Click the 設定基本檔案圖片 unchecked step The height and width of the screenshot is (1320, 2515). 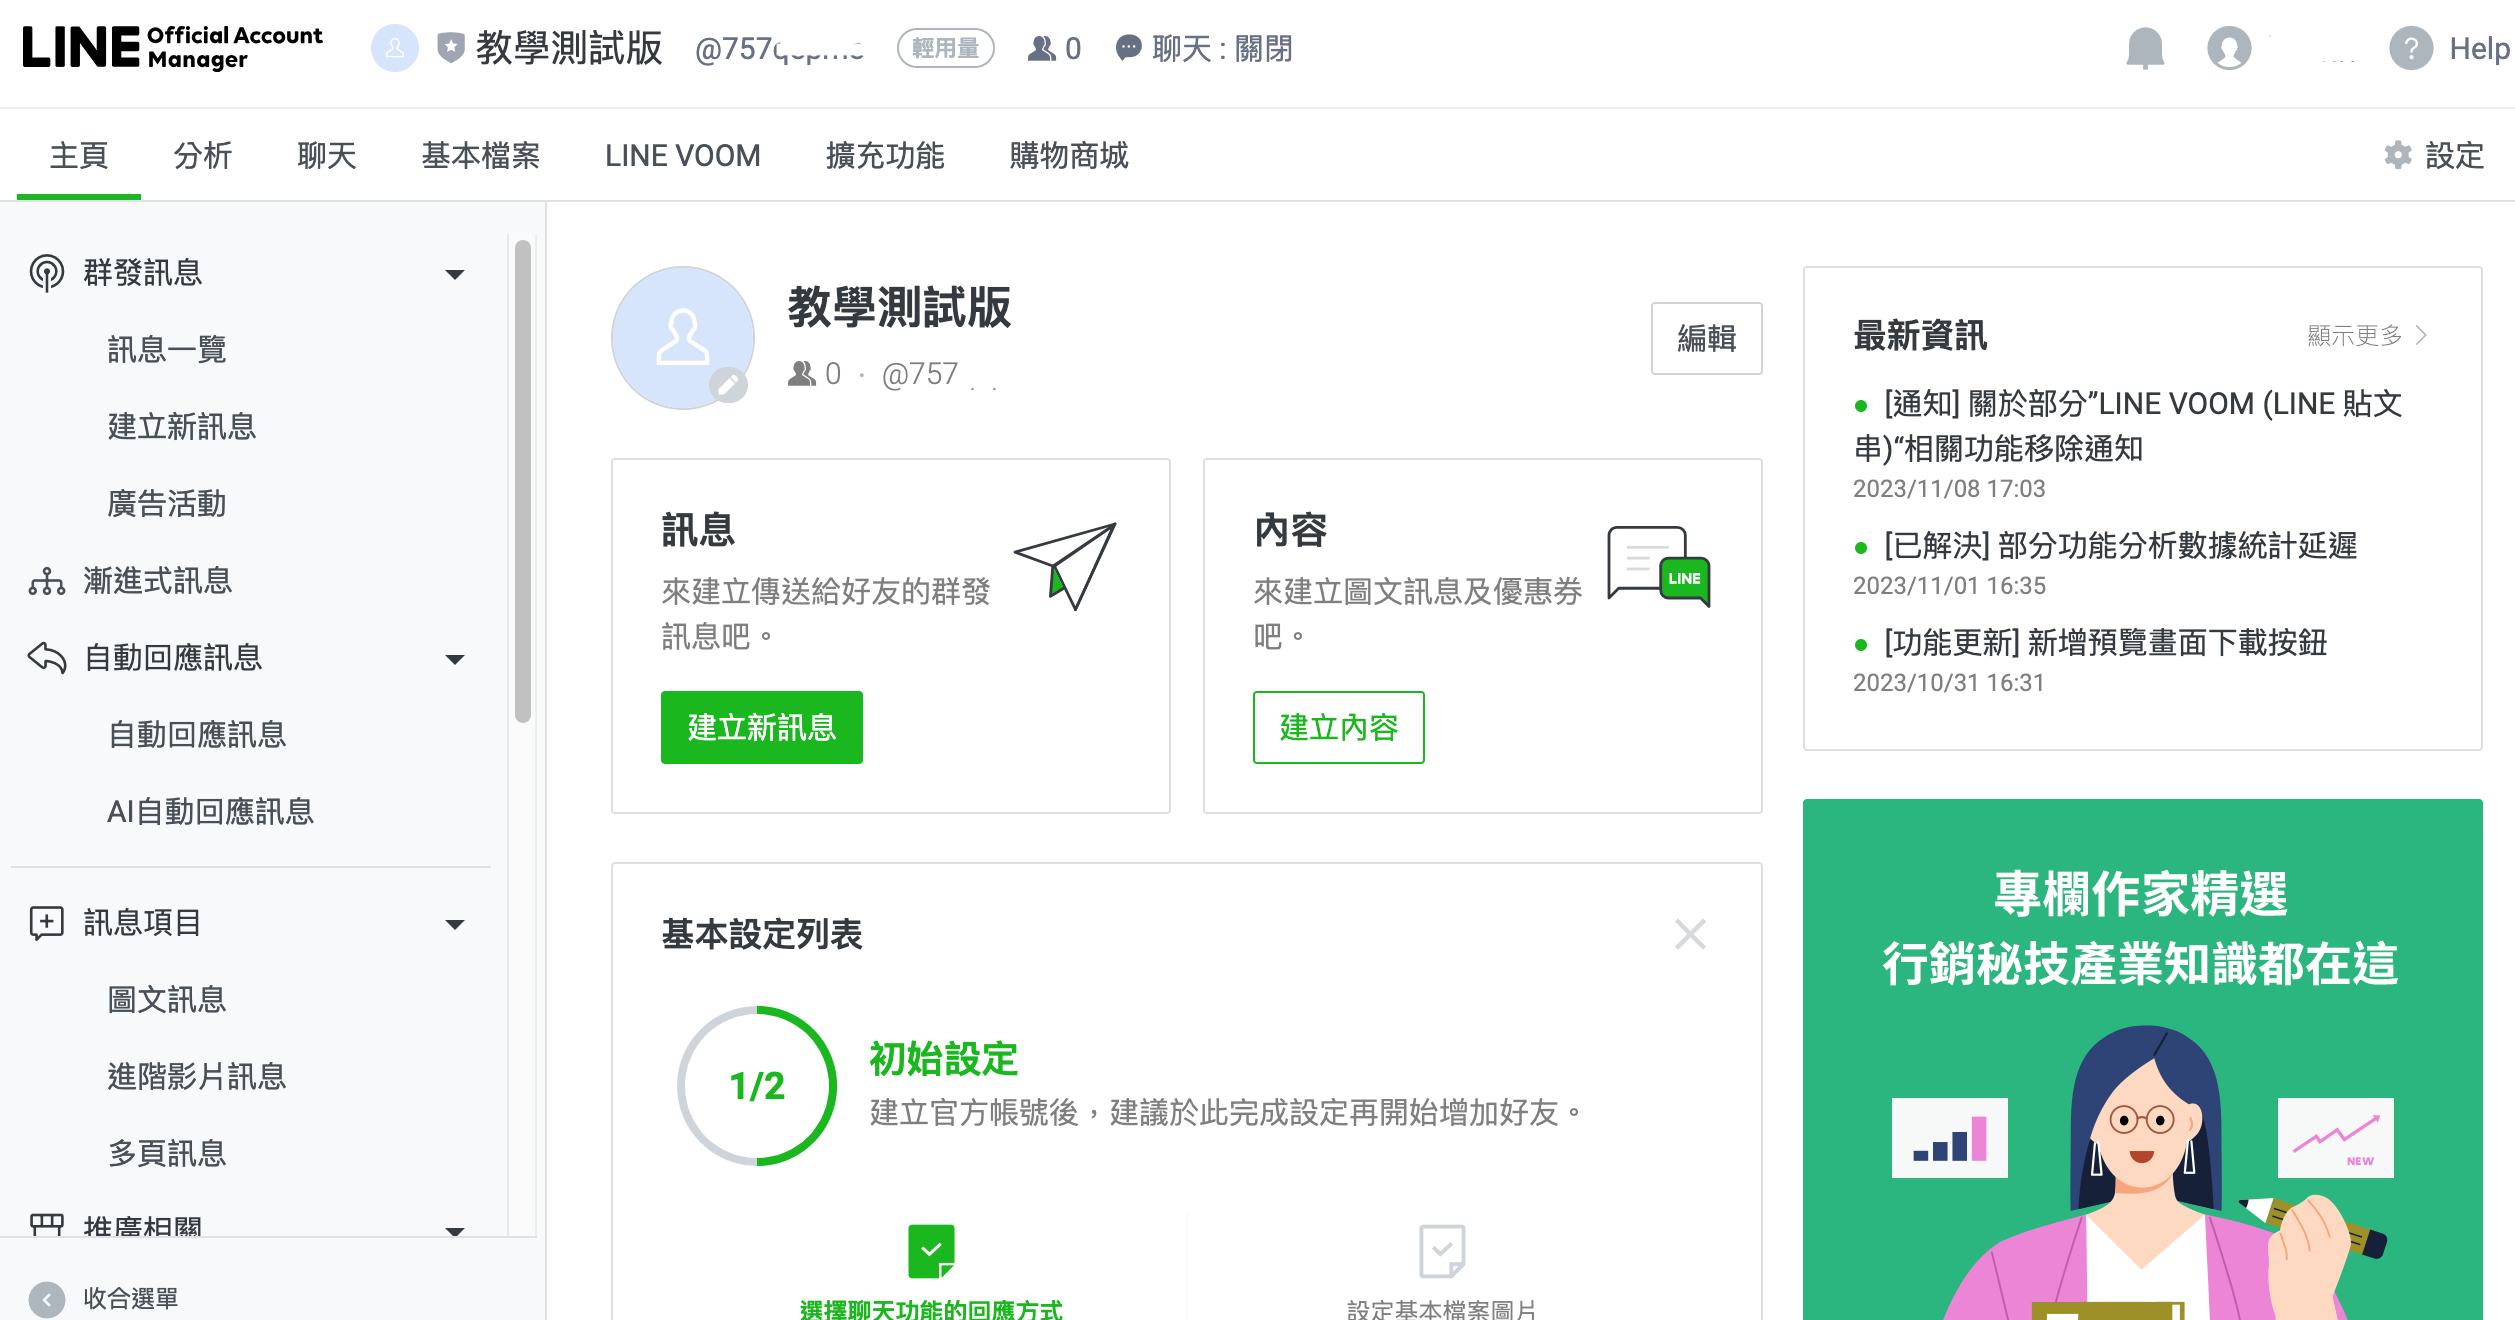[1441, 1251]
